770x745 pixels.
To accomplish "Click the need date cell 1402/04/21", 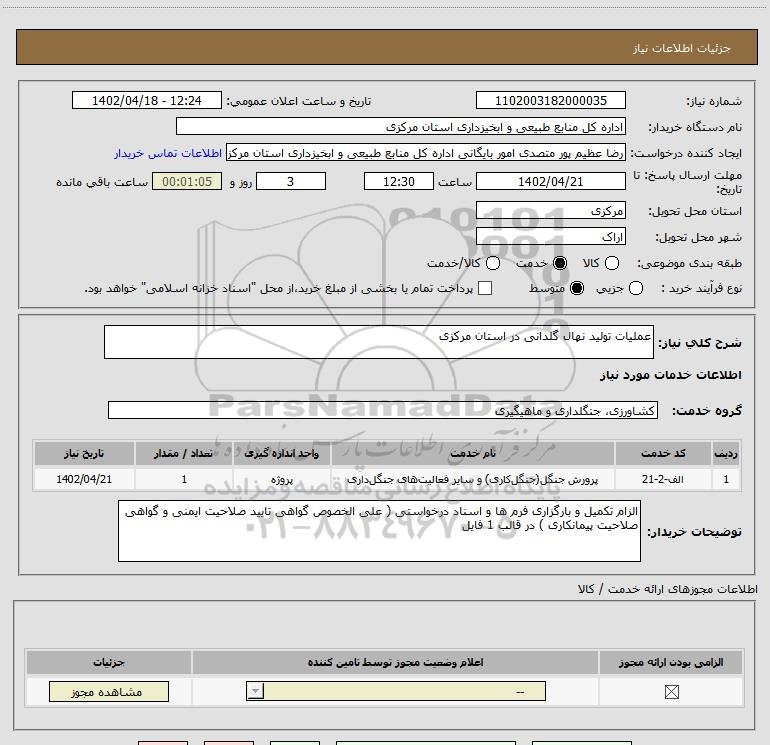I will 84,479.
